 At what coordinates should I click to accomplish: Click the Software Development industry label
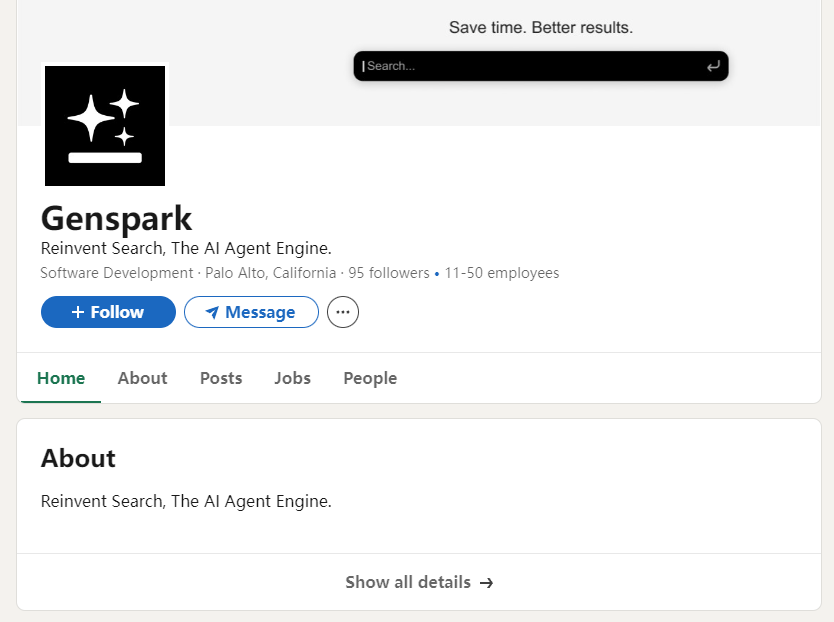(x=116, y=273)
